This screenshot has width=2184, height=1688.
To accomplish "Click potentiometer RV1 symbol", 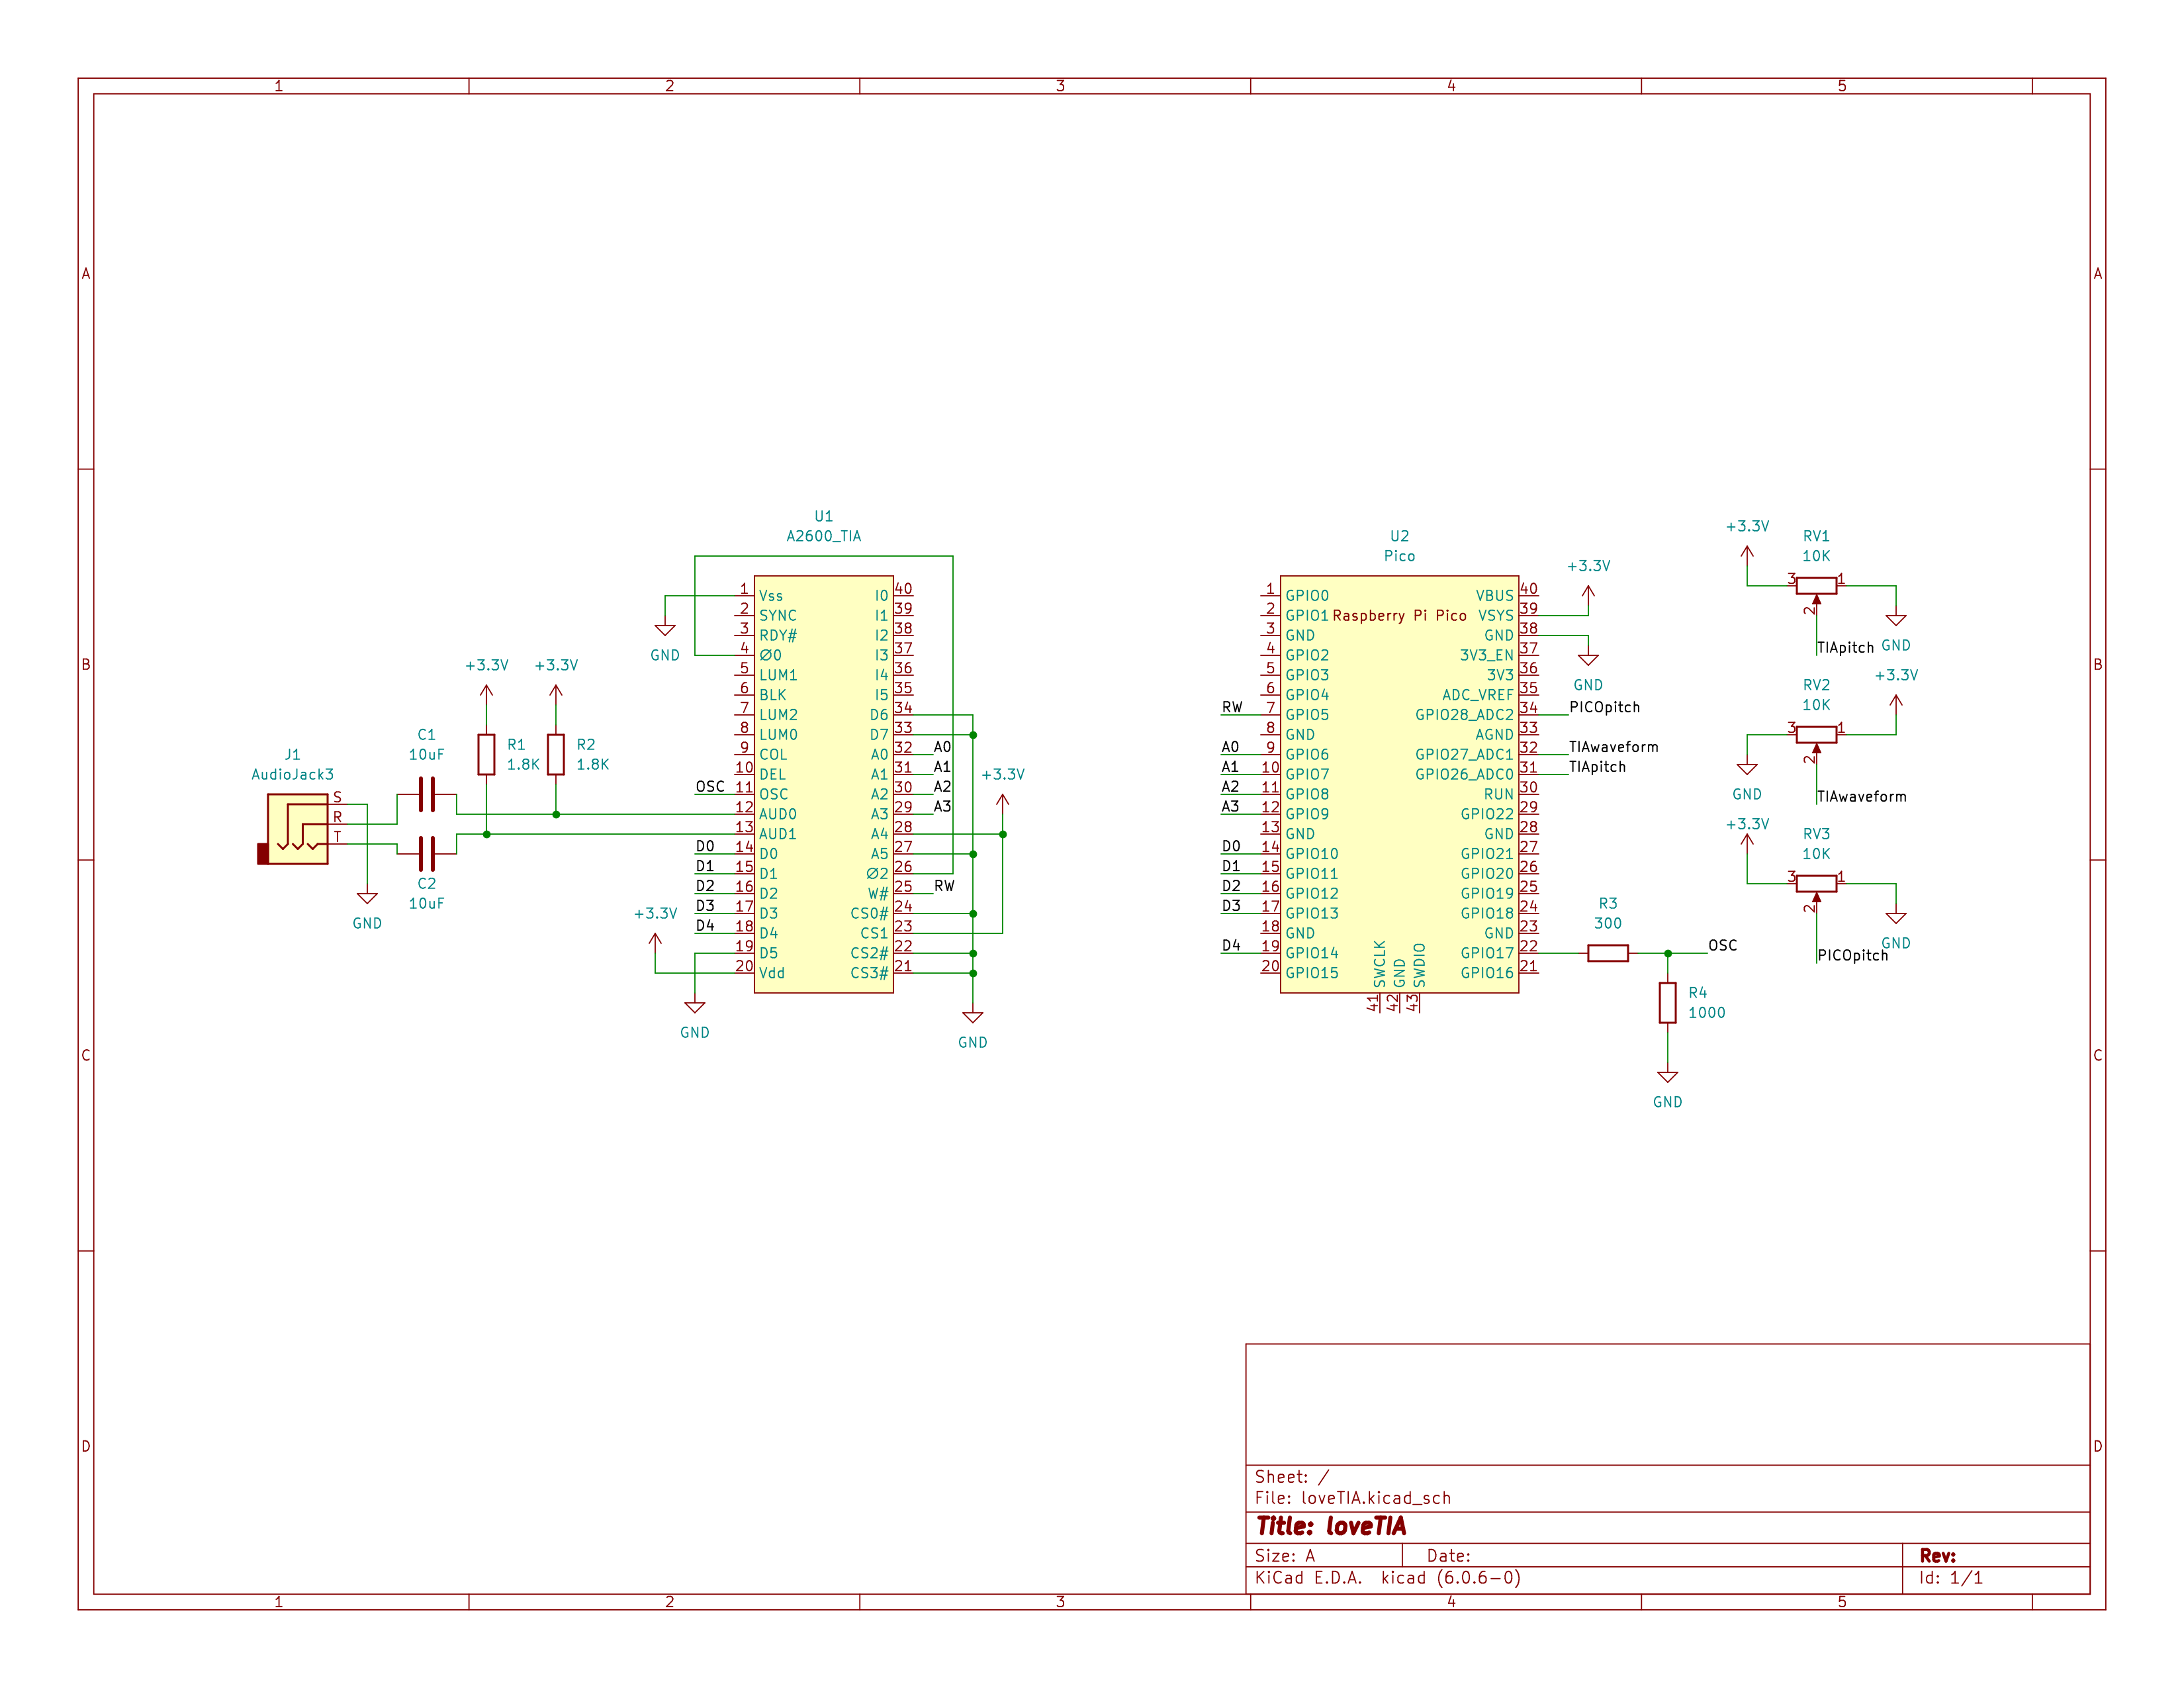I will pos(1816,586).
